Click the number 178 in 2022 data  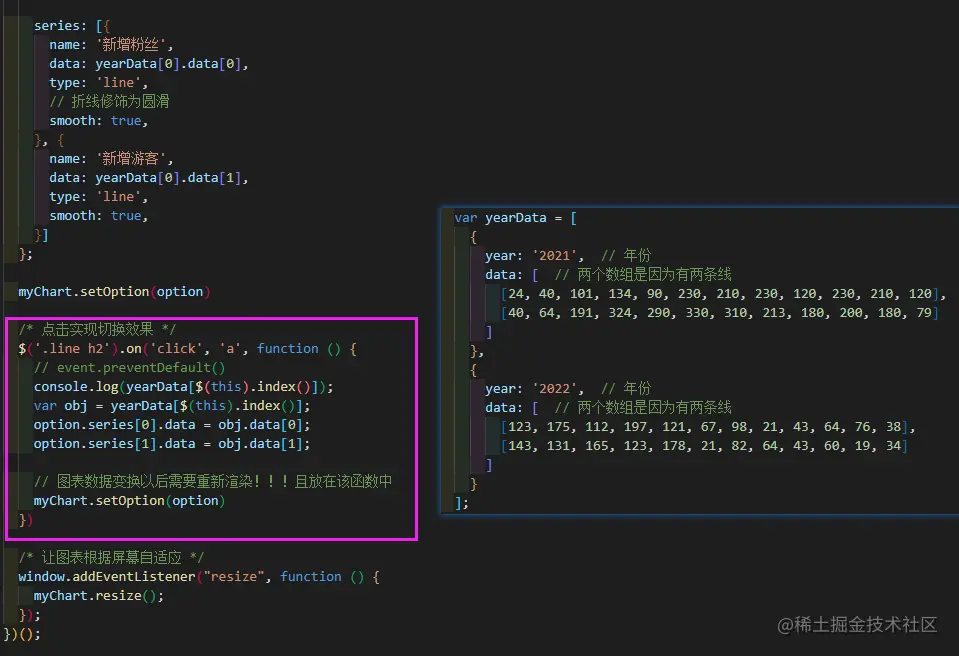coord(673,446)
